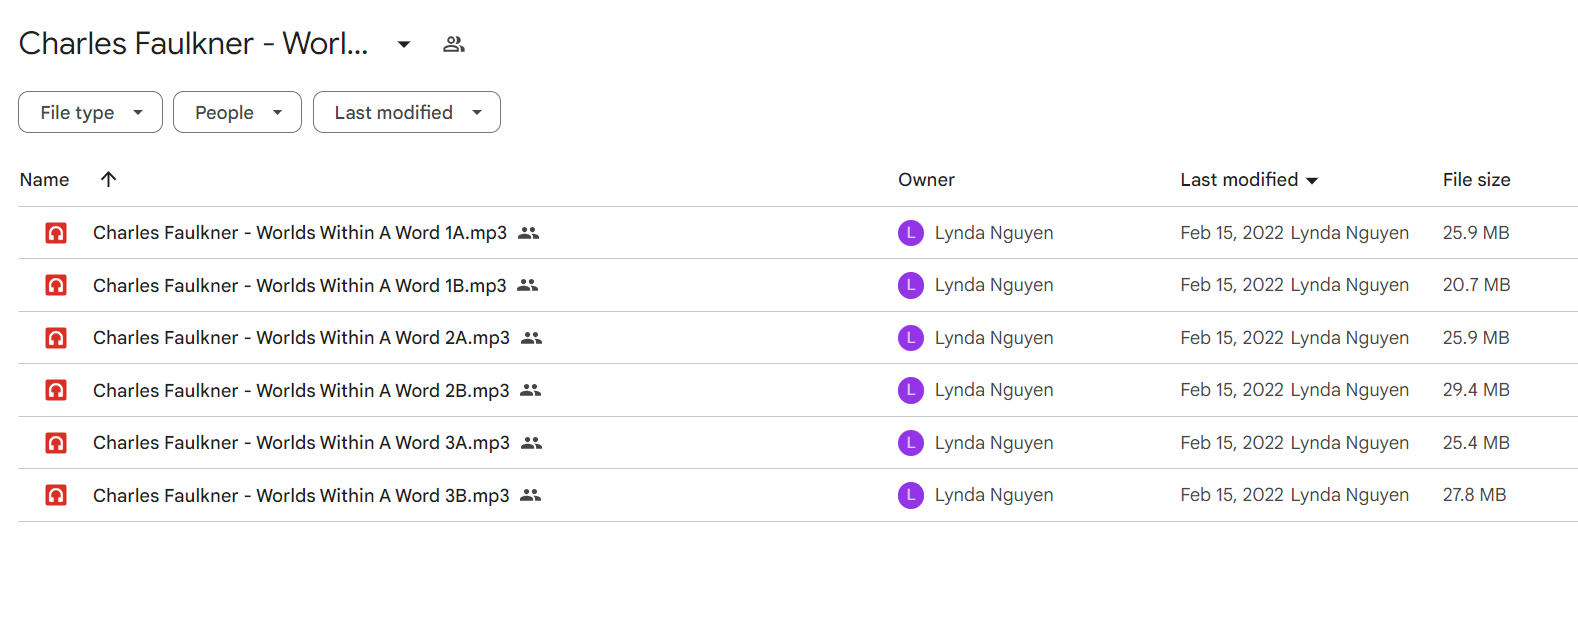Select file Worlds Within A Word 3B.mp3
Viewport: 1578px width, 636px height.
pyautogui.click(x=301, y=495)
